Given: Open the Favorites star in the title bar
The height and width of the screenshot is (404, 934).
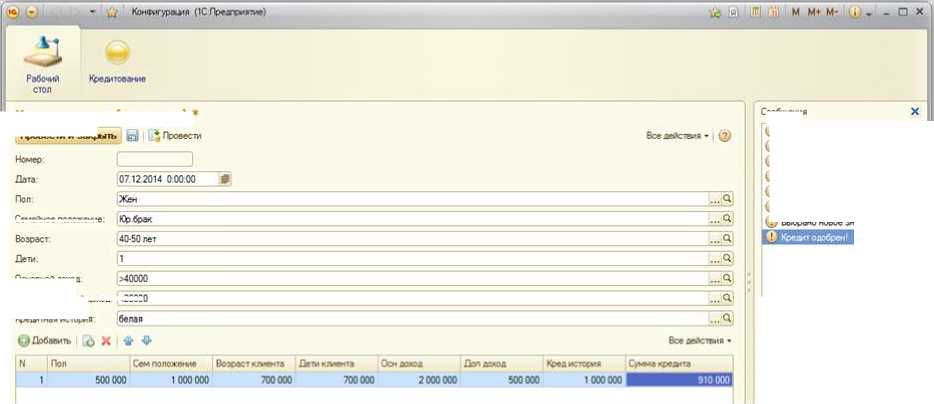Looking at the screenshot, I should coord(111,13).
